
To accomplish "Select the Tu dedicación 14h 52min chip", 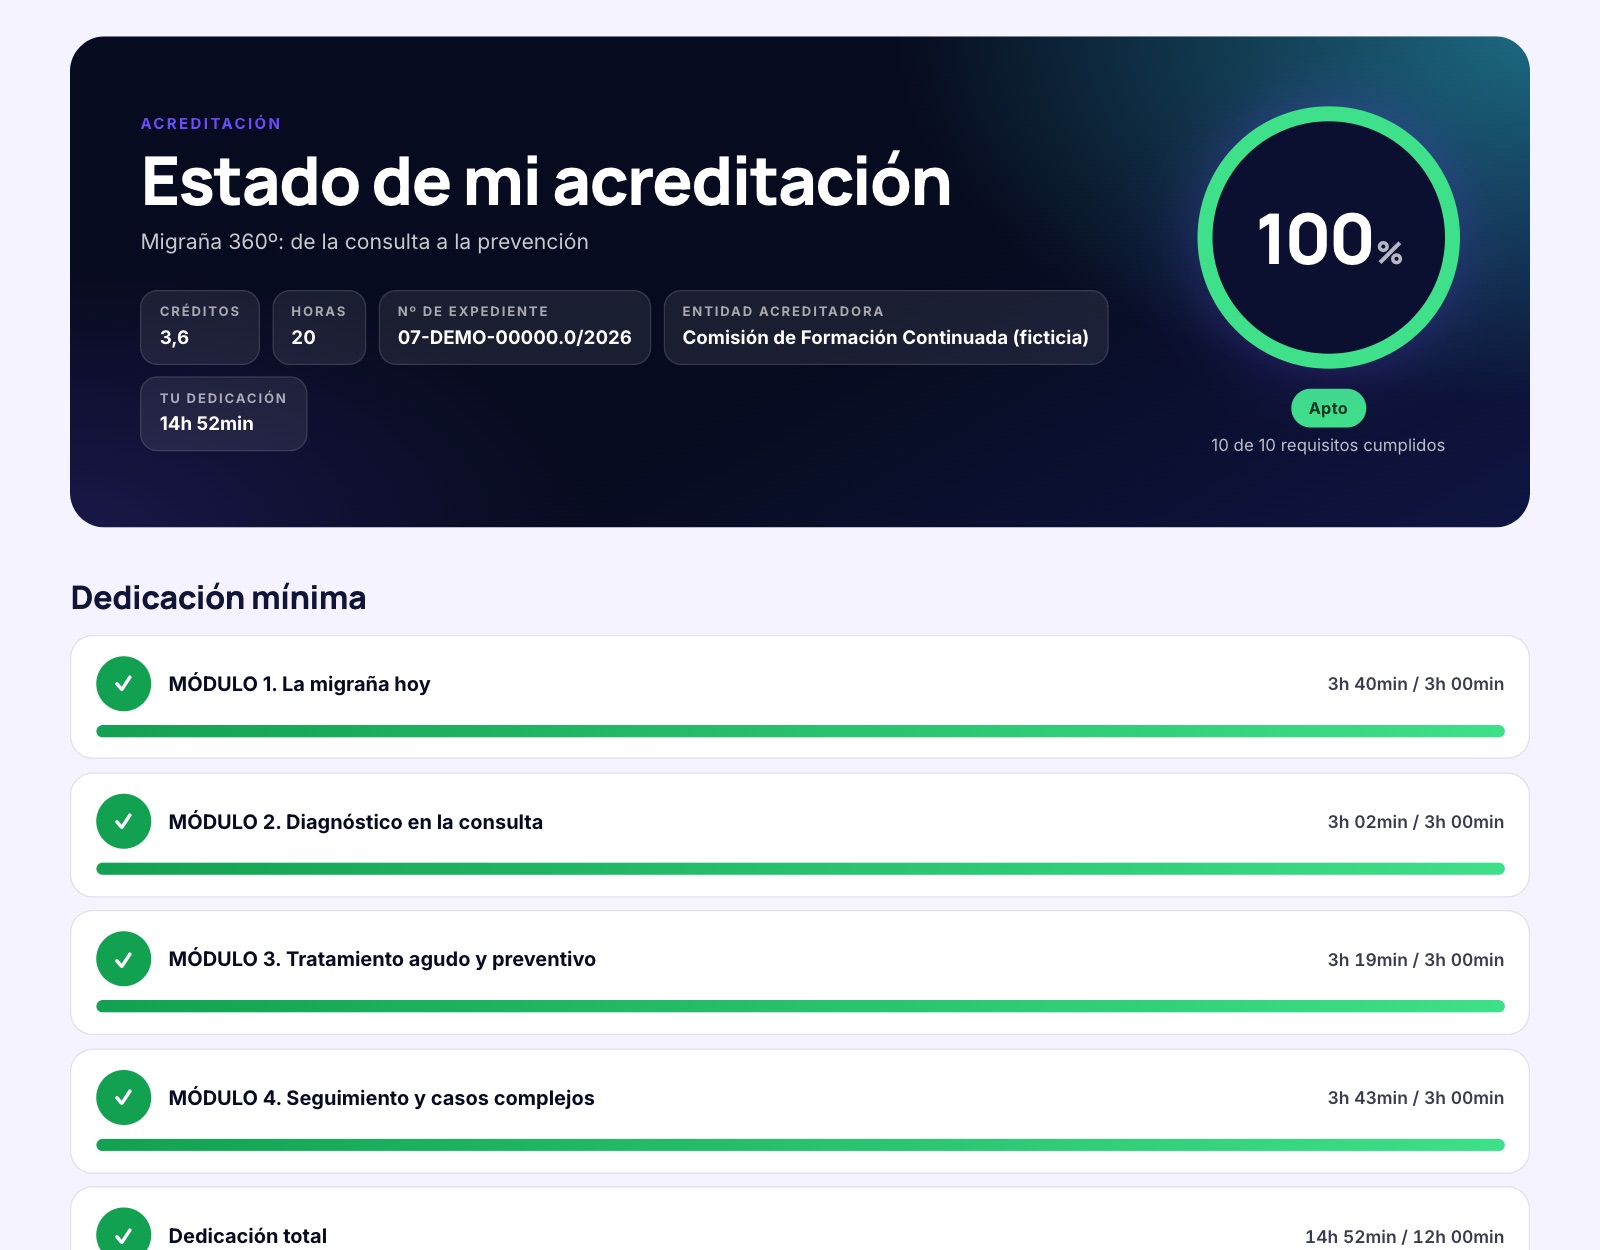I will pos(223,413).
